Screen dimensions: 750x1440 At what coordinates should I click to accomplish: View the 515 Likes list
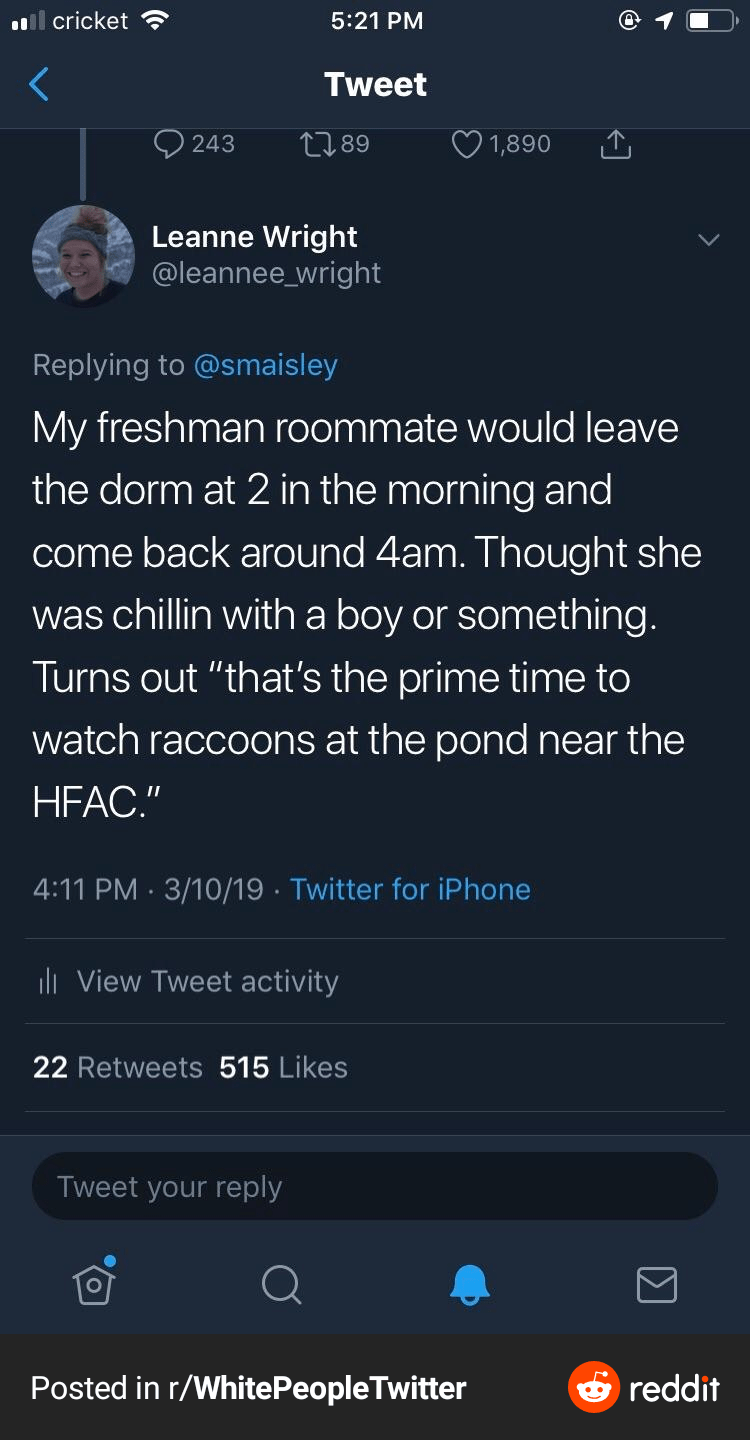pyautogui.click(x=284, y=1067)
